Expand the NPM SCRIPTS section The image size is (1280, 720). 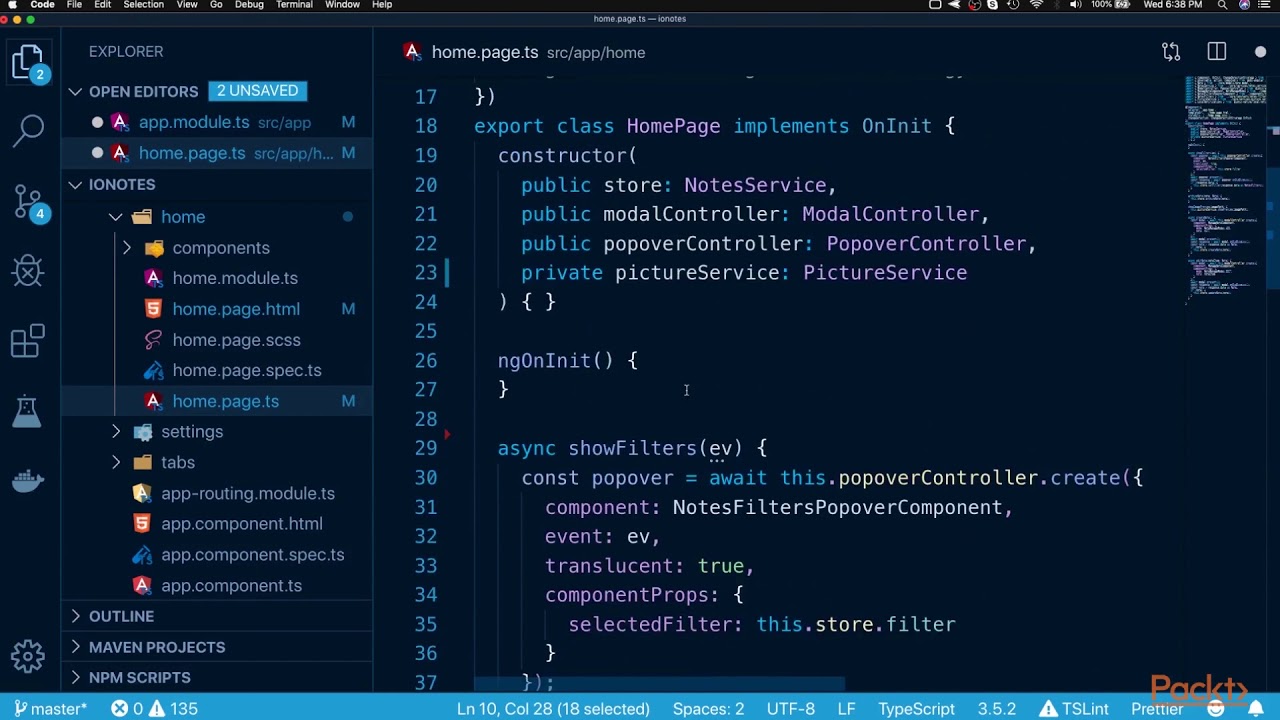76,677
